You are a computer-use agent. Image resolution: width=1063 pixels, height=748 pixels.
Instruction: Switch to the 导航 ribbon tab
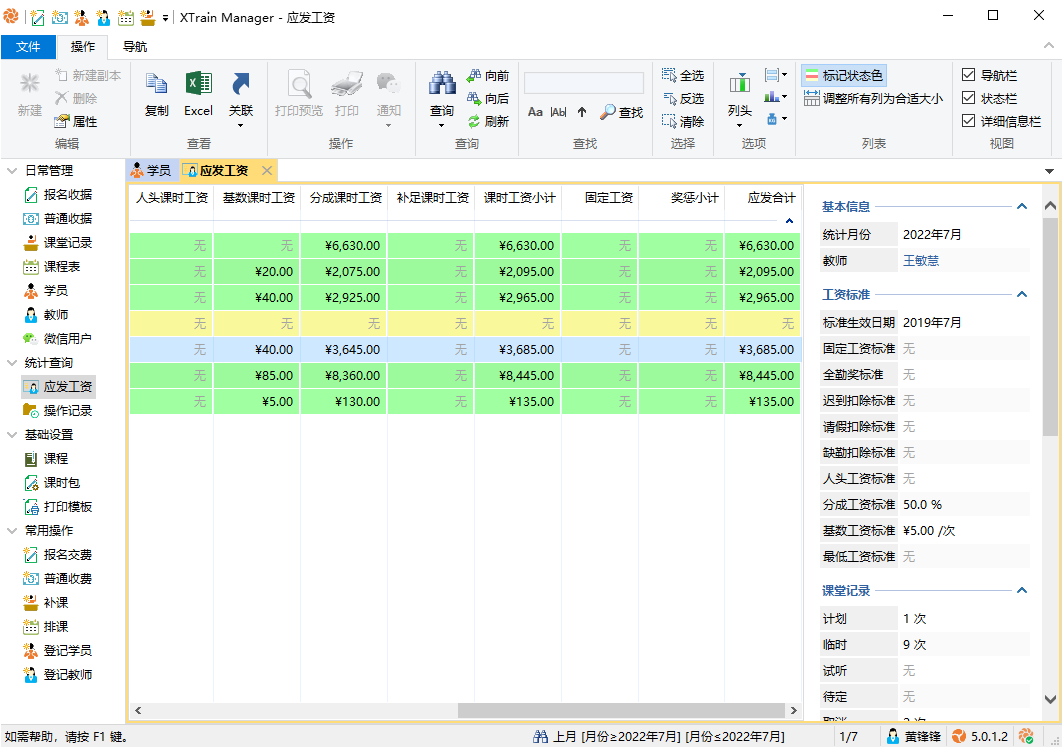click(x=135, y=47)
